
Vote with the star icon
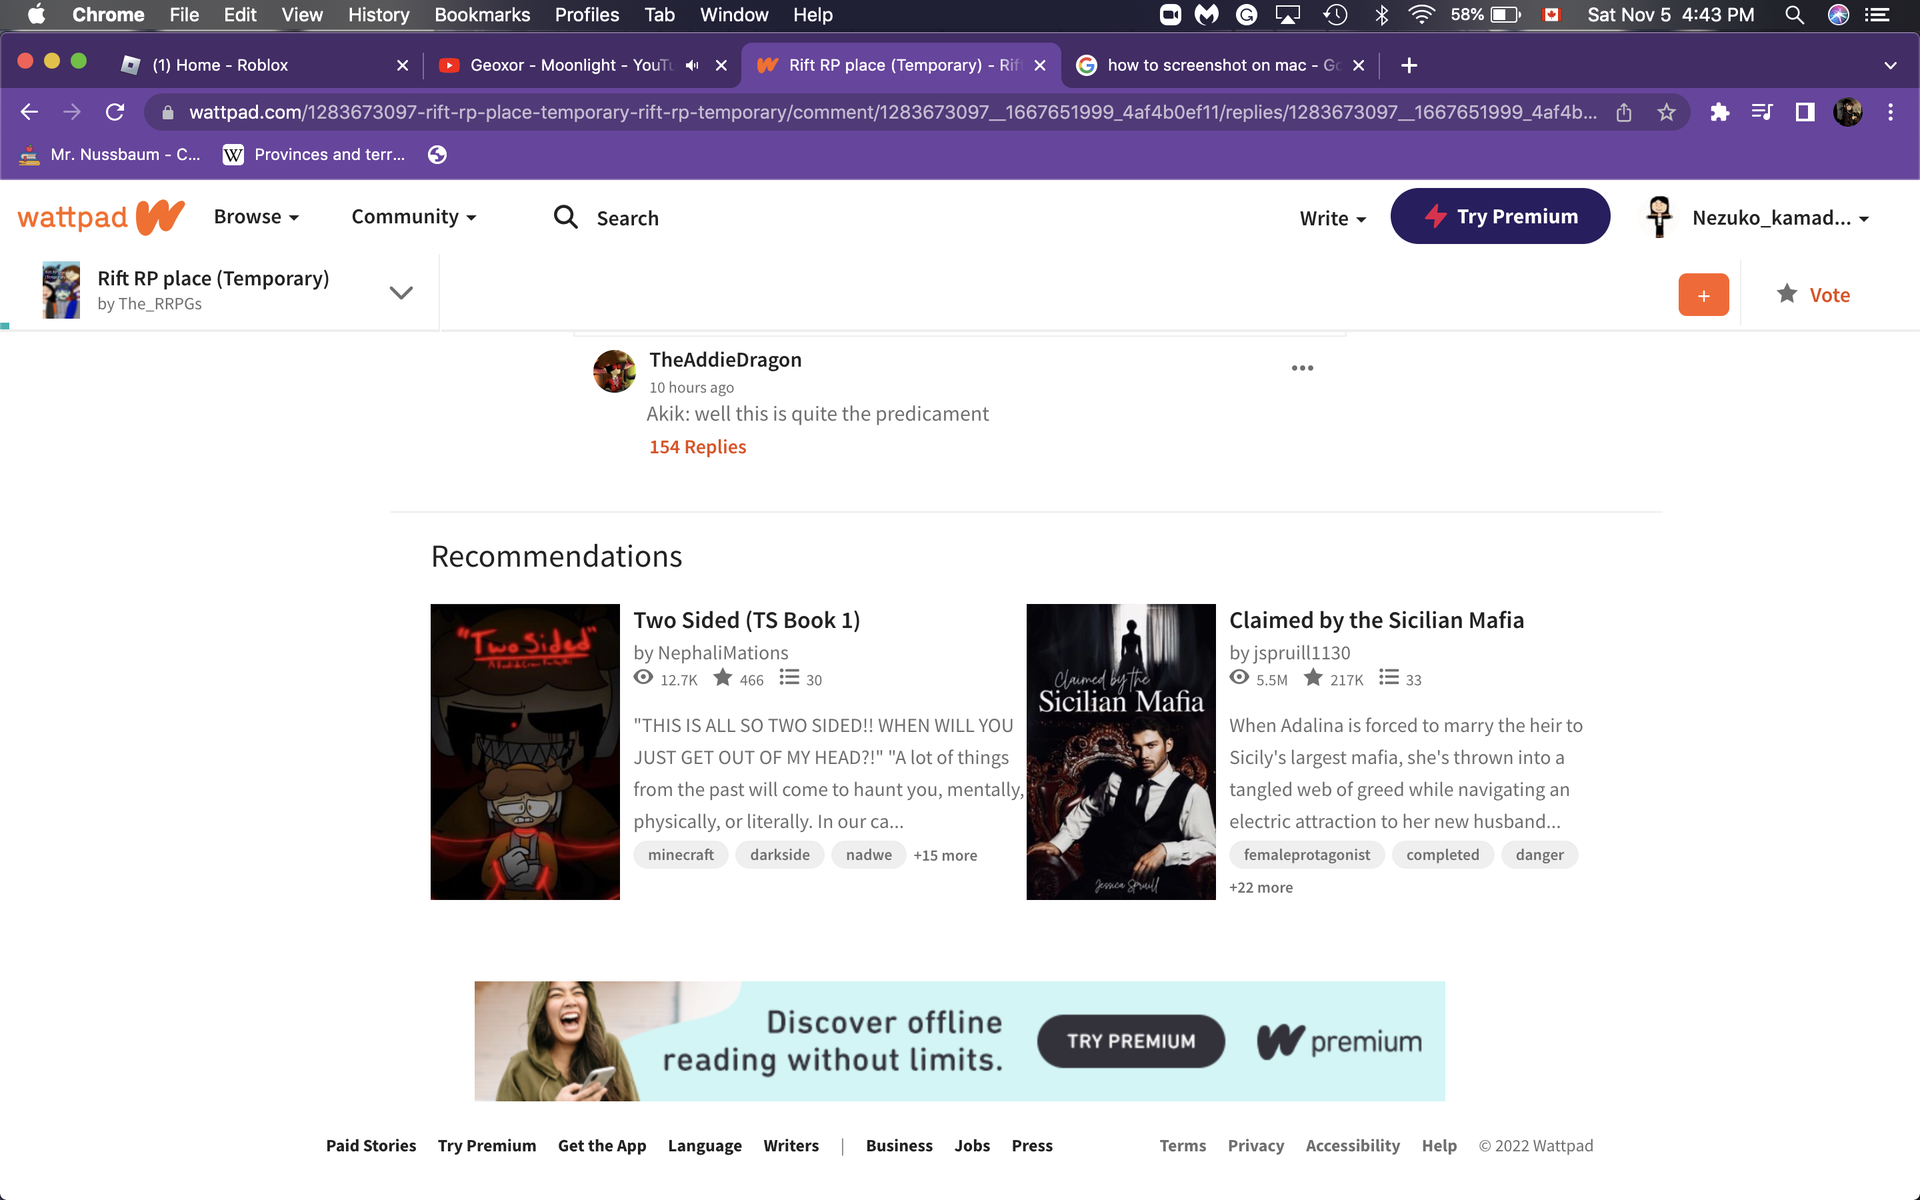[x=1787, y=294]
